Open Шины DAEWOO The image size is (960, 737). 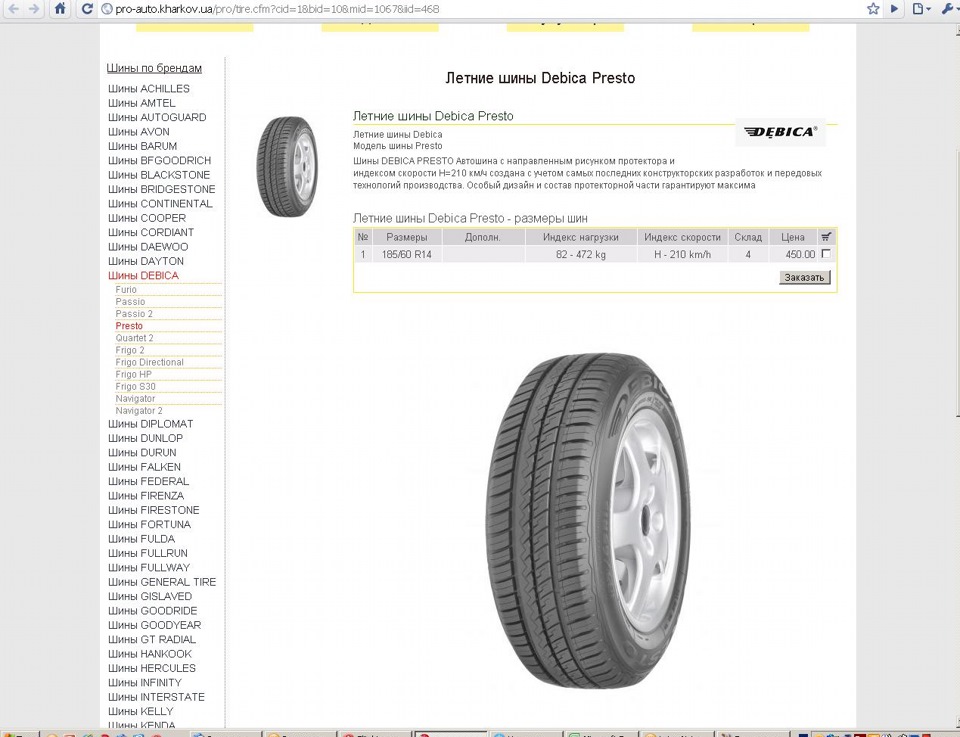click(x=148, y=247)
